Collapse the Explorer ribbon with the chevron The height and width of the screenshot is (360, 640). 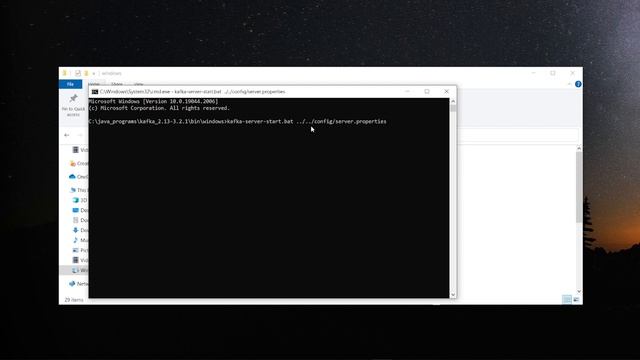pyautogui.click(x=569, y=84)
